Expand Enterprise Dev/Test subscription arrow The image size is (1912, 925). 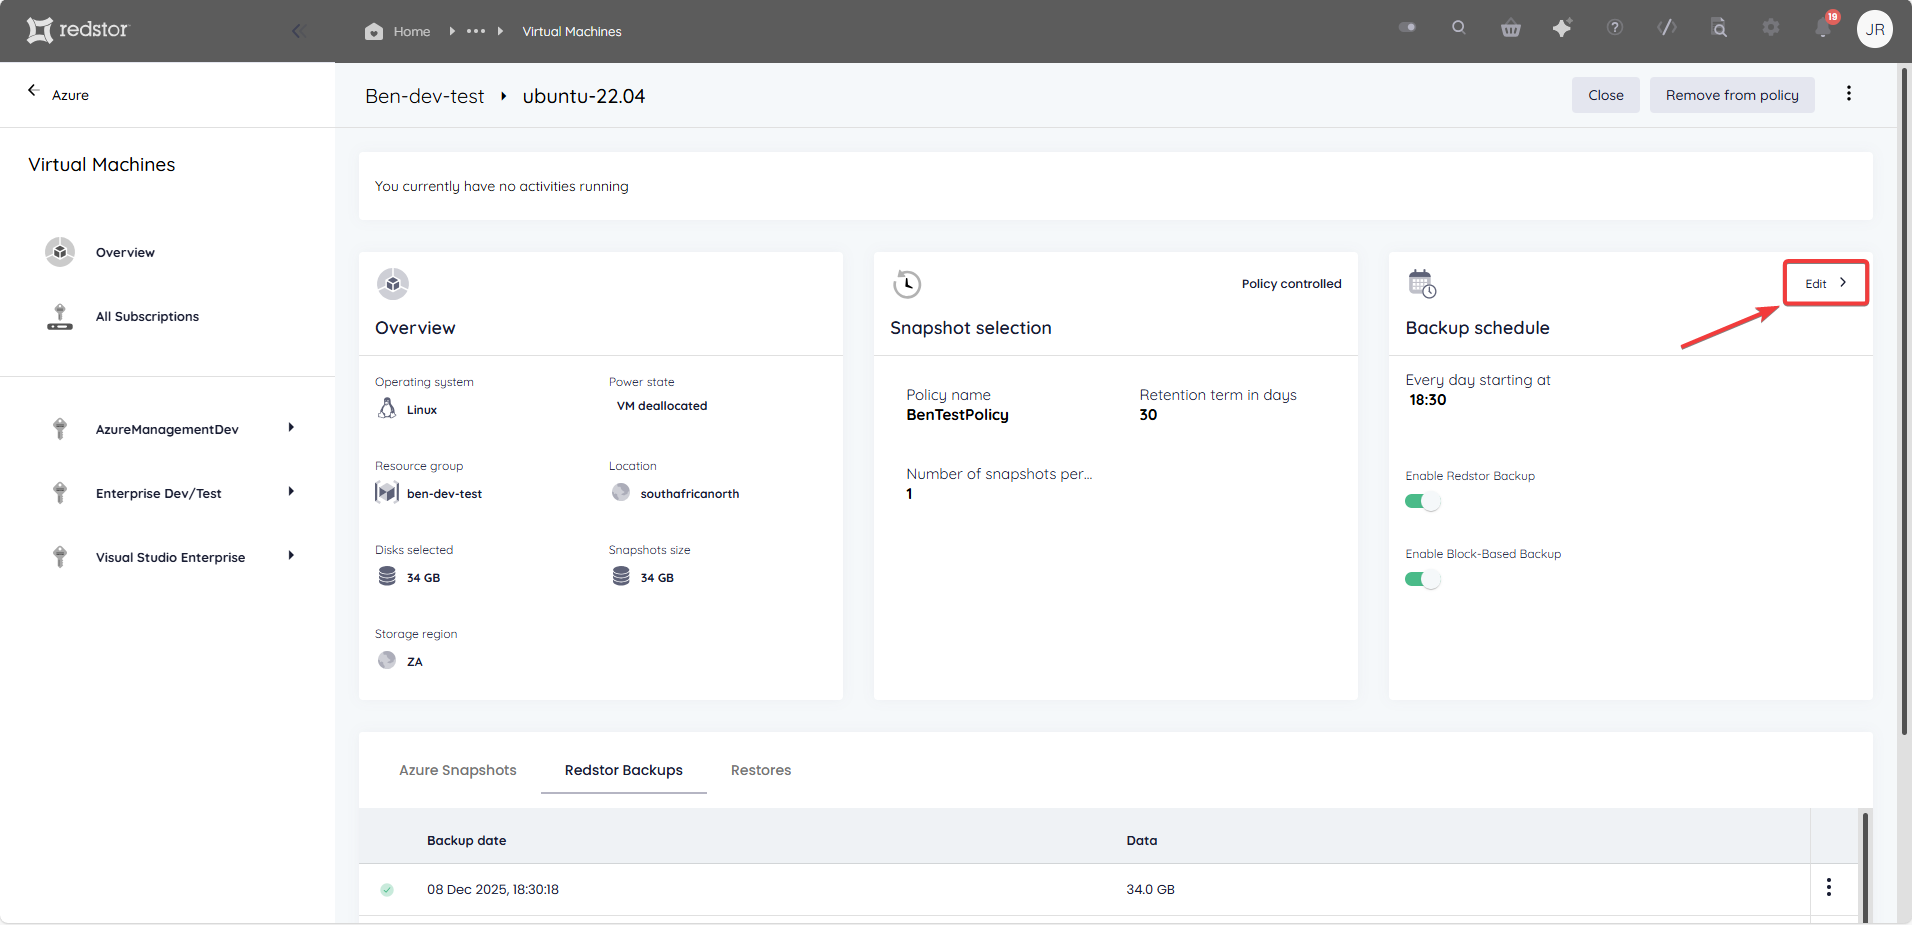pos(291,492)
